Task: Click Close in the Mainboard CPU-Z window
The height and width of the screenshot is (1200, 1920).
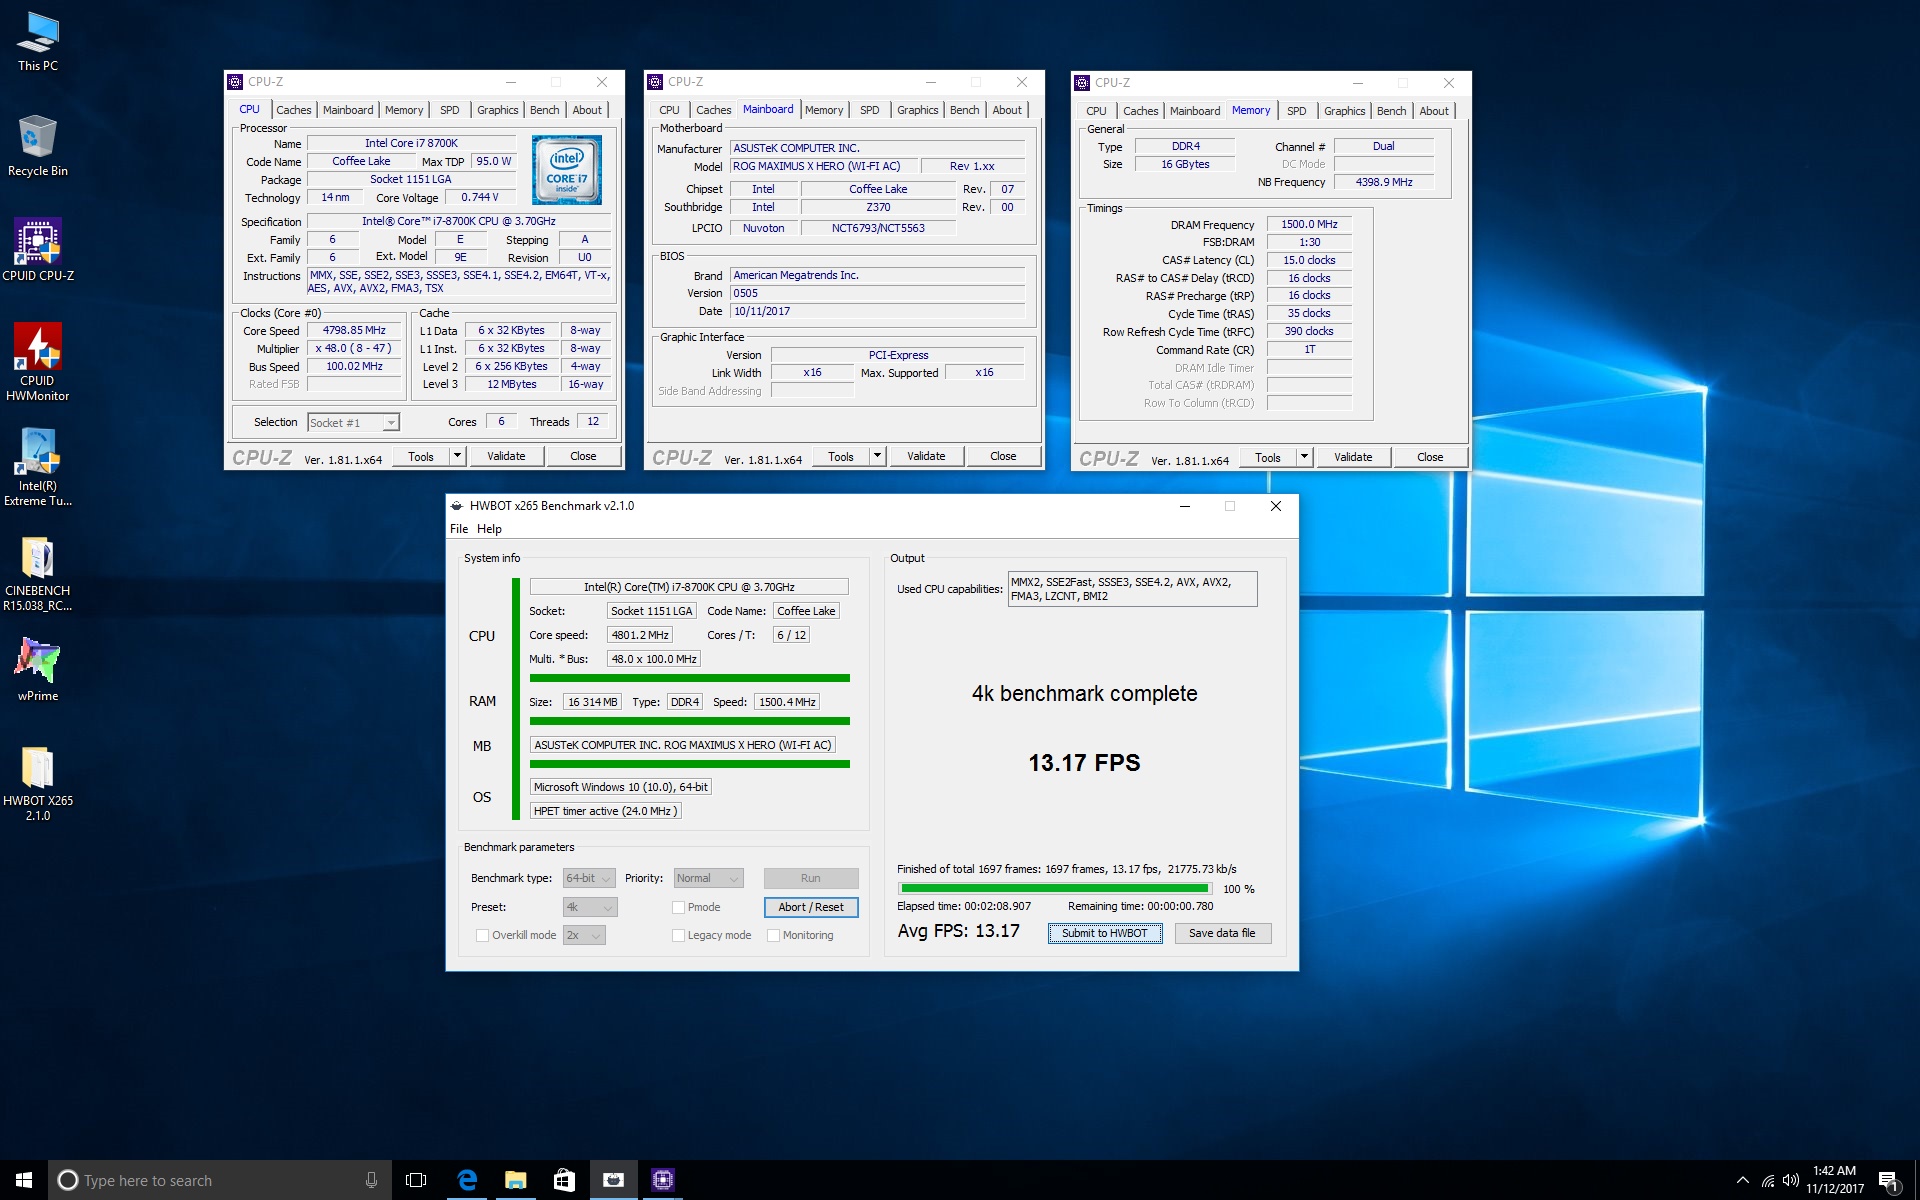Action: tap(1003, 456)
